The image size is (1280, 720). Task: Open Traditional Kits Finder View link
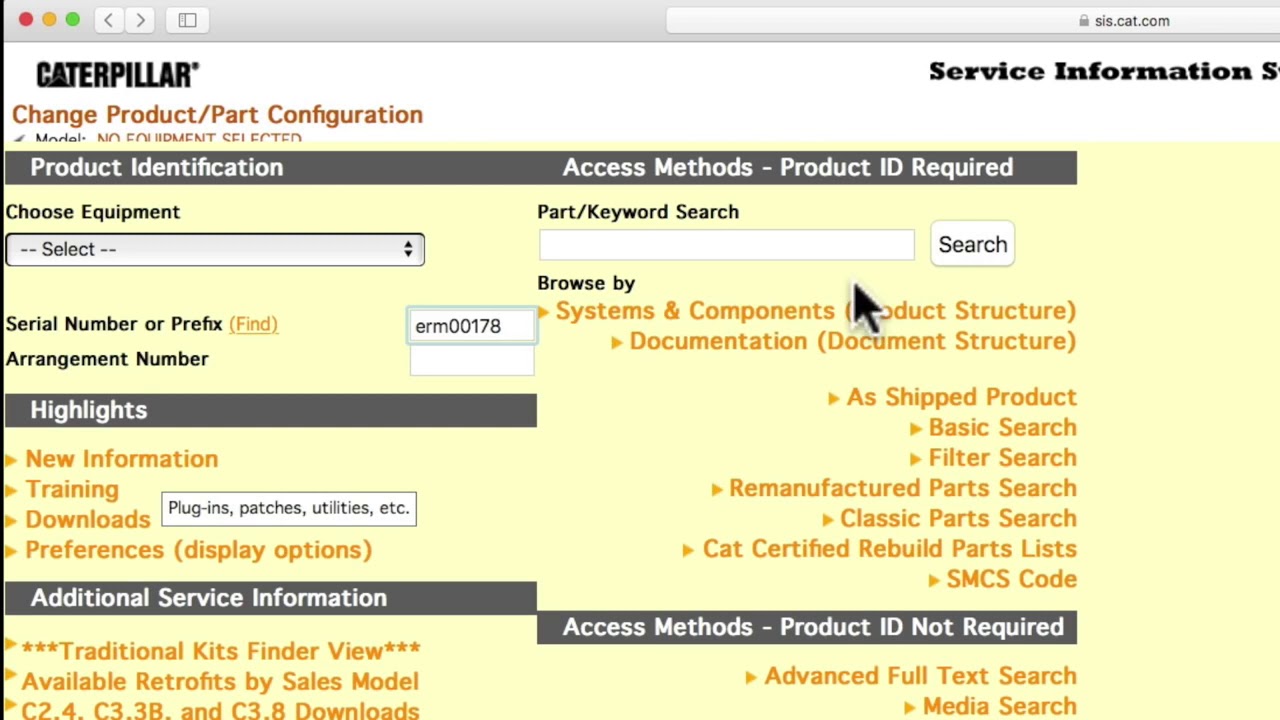click(221, 651)
